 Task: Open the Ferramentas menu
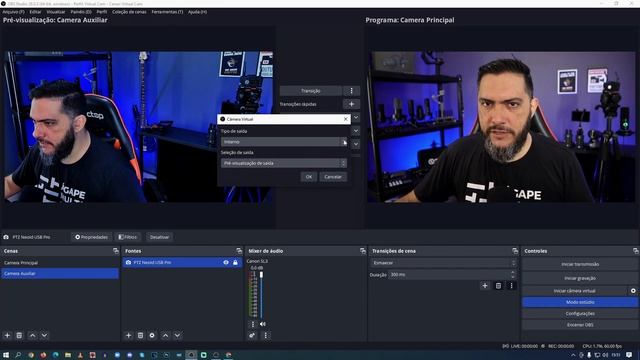click(x=167, y=12)
